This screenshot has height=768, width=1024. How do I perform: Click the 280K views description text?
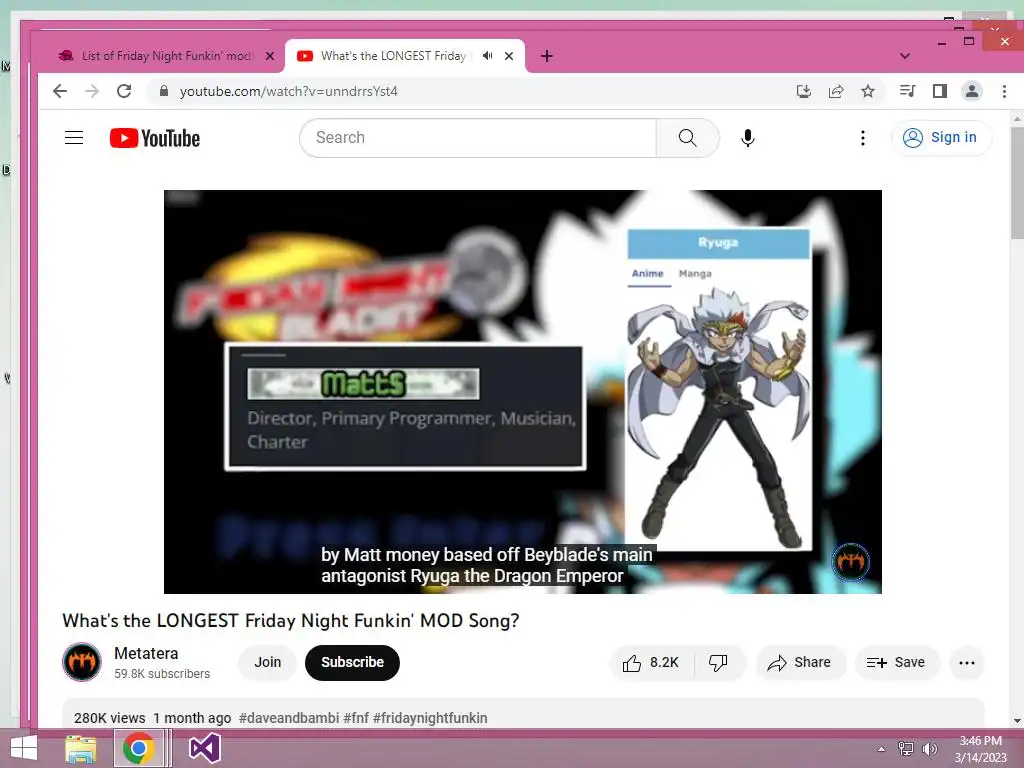110,718
